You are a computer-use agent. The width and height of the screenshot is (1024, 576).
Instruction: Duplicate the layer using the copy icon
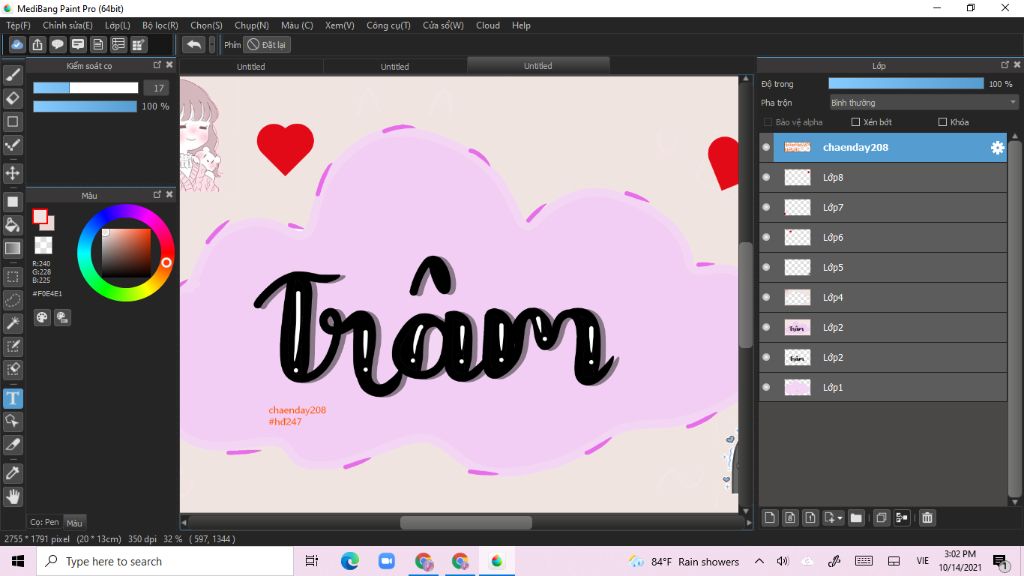click(881, 518)
